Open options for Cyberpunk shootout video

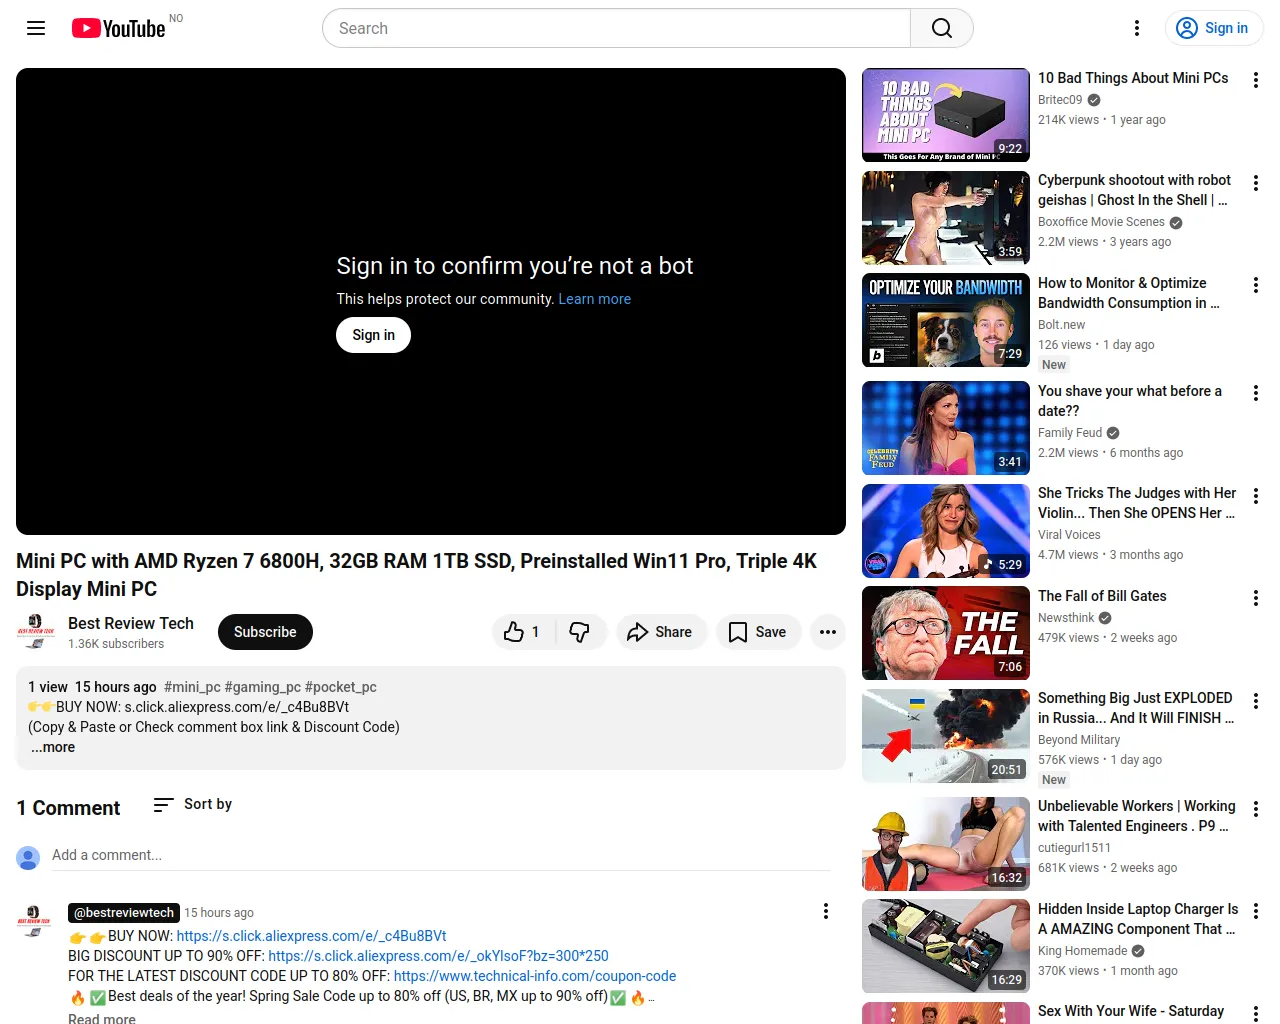(1256, 183)
